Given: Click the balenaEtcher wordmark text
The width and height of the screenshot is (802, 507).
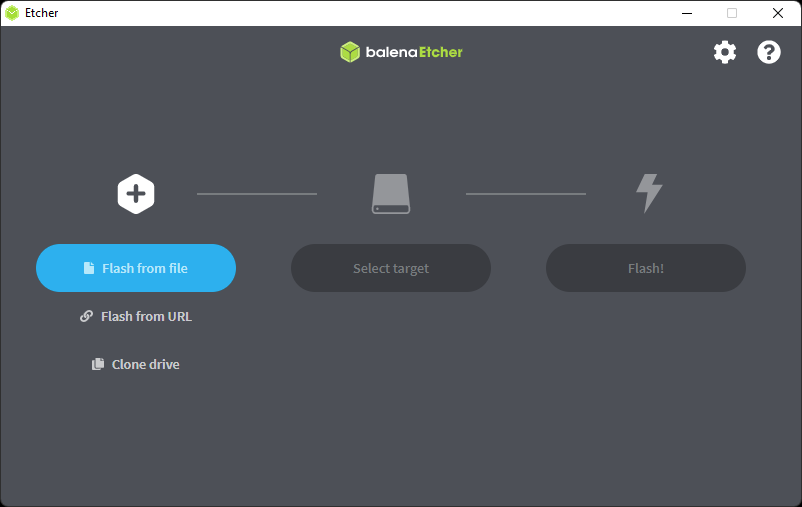Looking at the screenshot, I should point(414,52).
